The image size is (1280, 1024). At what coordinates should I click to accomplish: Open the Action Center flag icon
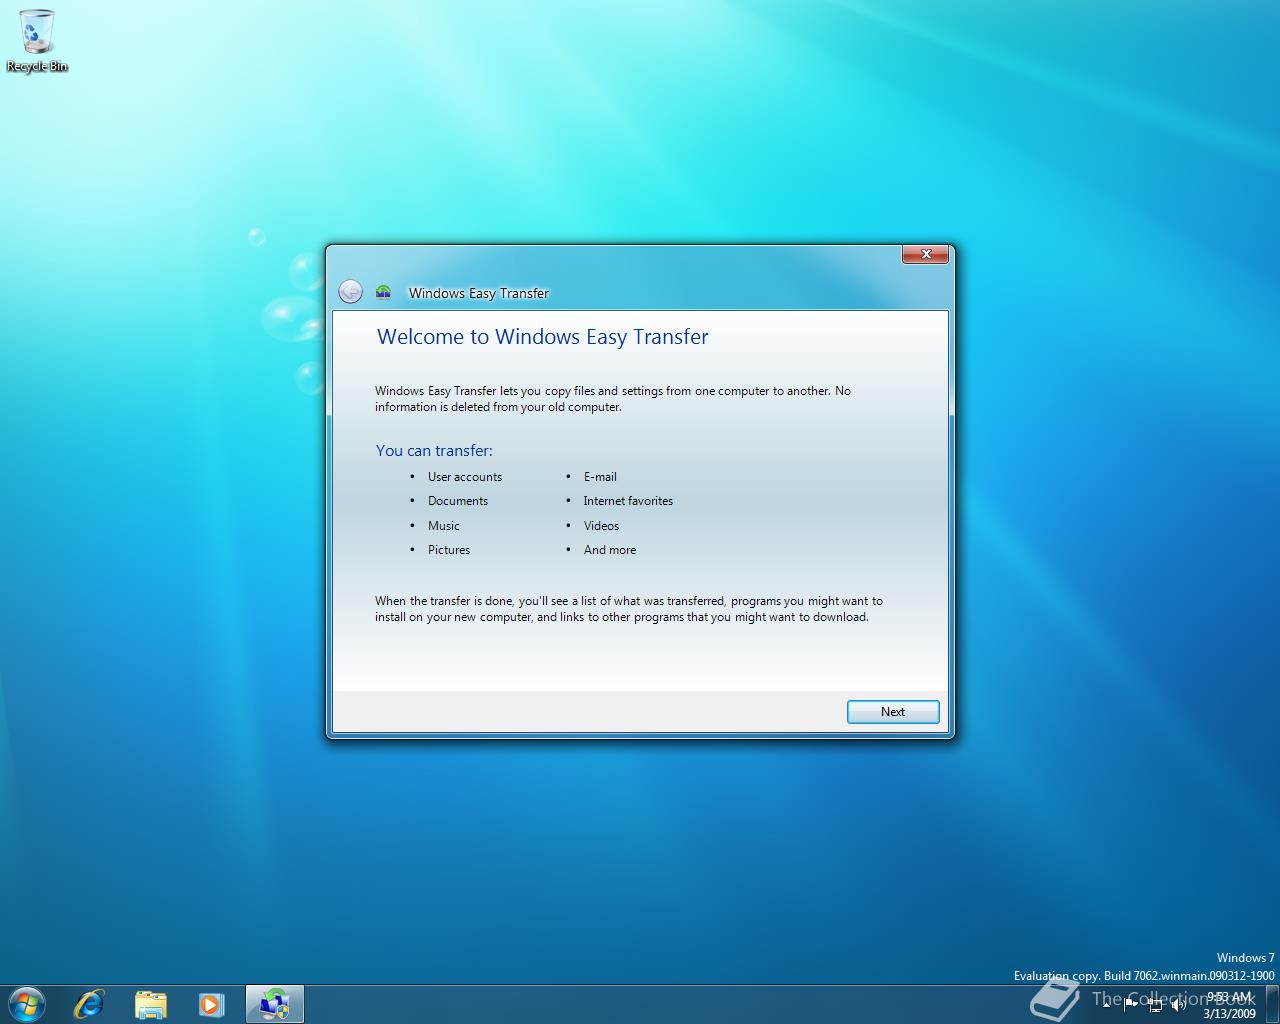(1131, 1004)
